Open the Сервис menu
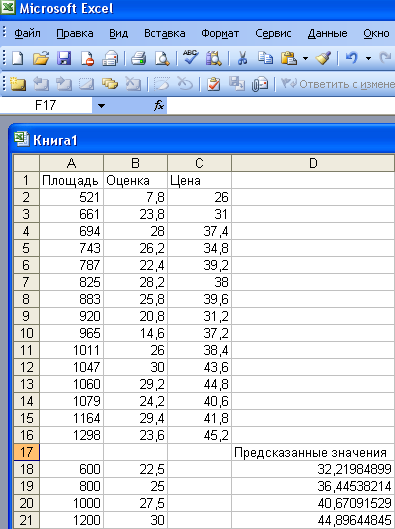395x529 pixels. [273, 33]
